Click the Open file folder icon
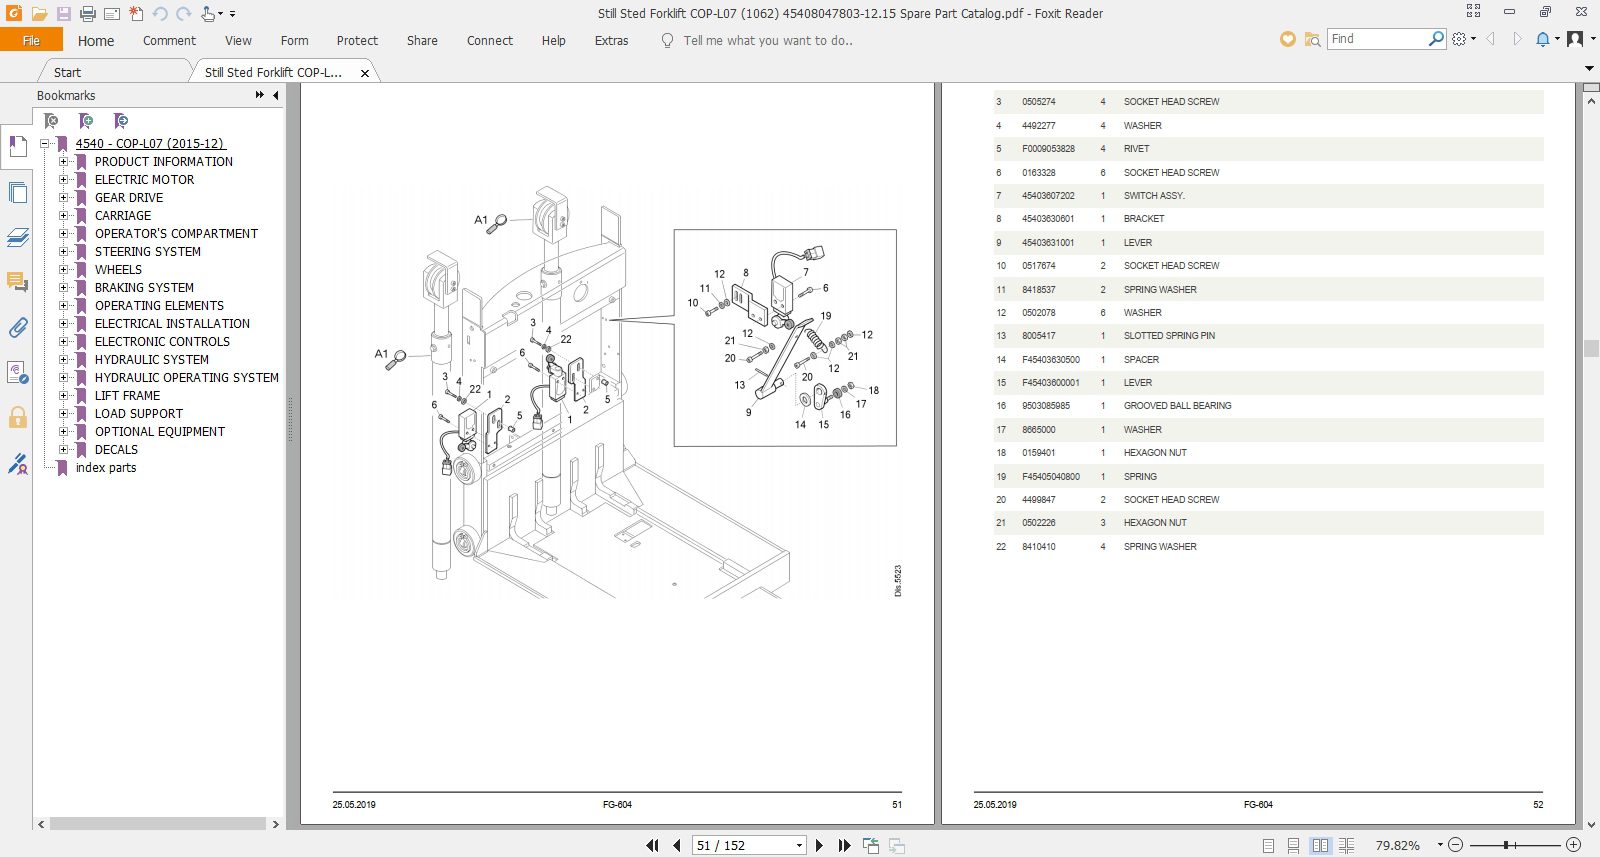1600x857 pixels. [x=39, y=14]
